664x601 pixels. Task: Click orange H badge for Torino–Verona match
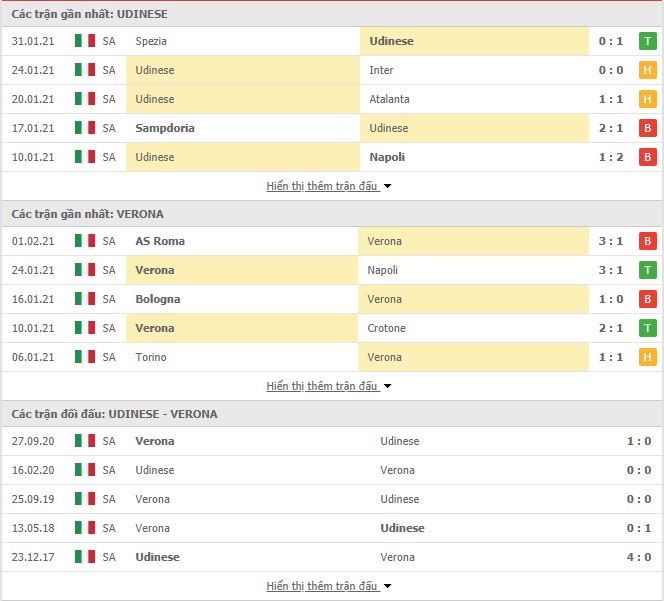pyautogui.click(x=647, y=357)
